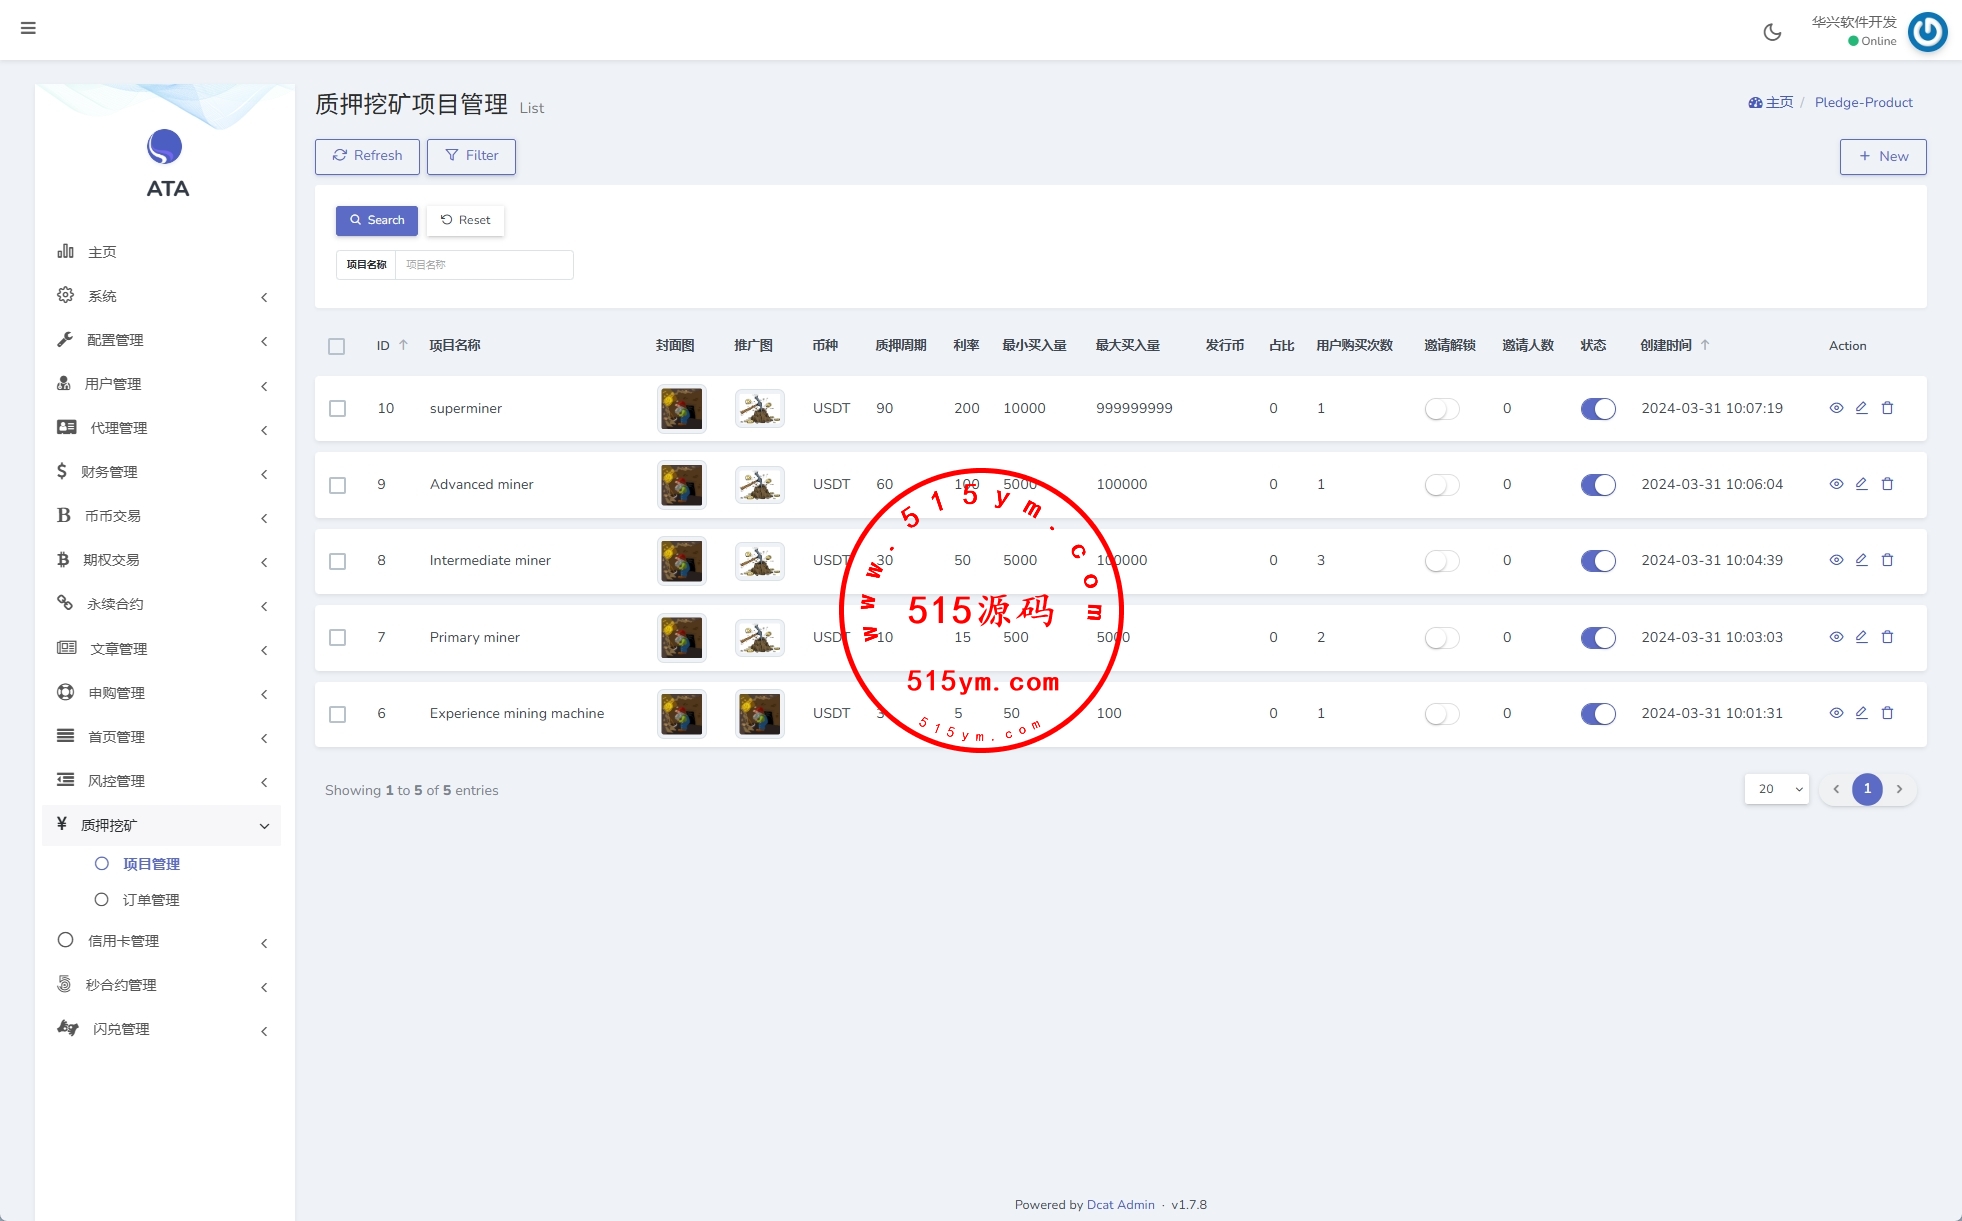Click the Dcat Admin footer link
The width and height of the screenshot is (1962, 1221).
tap(1120, 1204)
